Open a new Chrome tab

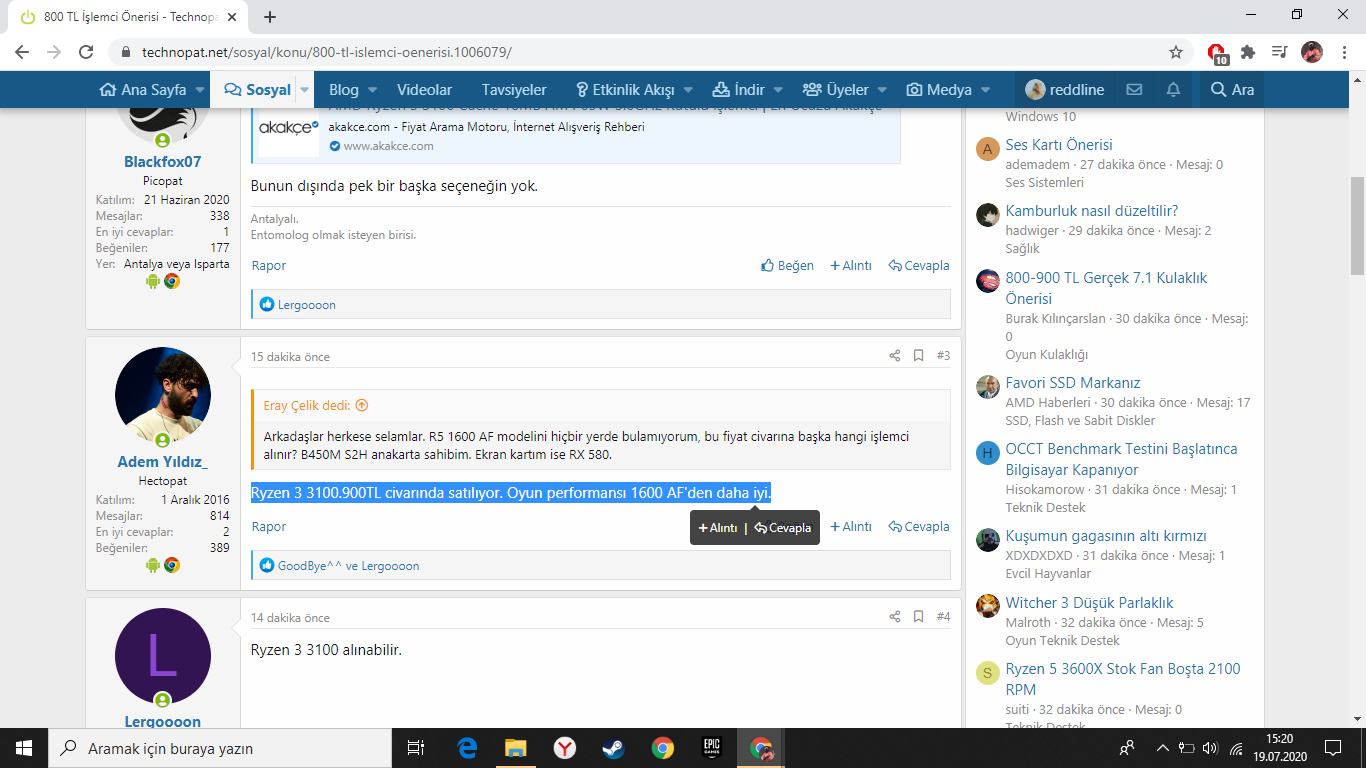pos(270,17)
